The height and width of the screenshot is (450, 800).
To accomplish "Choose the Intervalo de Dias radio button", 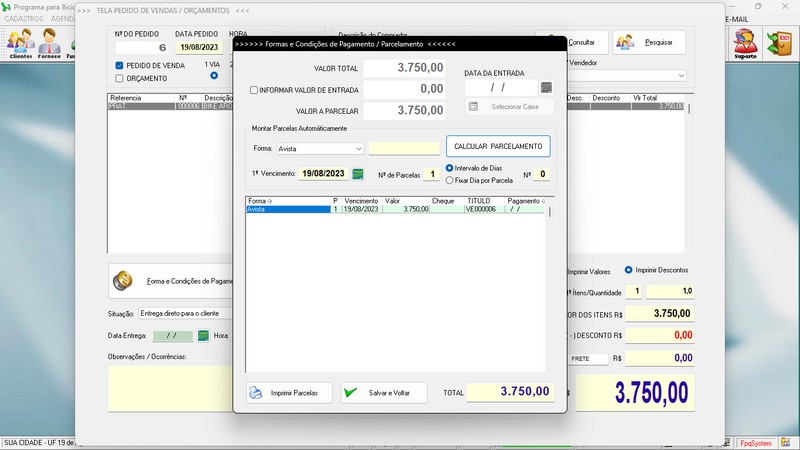I will (450, 168).
